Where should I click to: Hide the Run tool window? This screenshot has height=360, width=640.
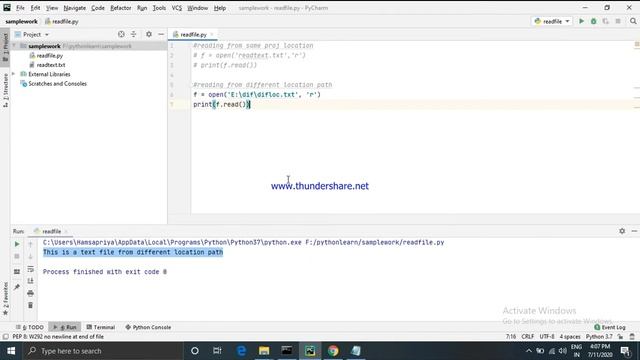(634, 231)
